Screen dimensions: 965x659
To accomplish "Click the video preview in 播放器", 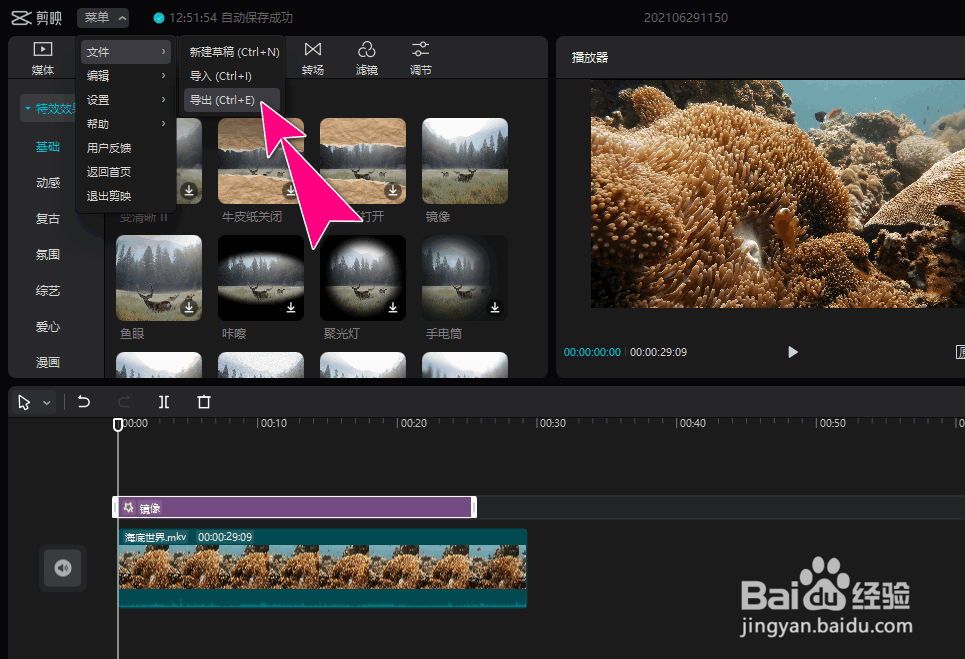I will click(778, 194).
